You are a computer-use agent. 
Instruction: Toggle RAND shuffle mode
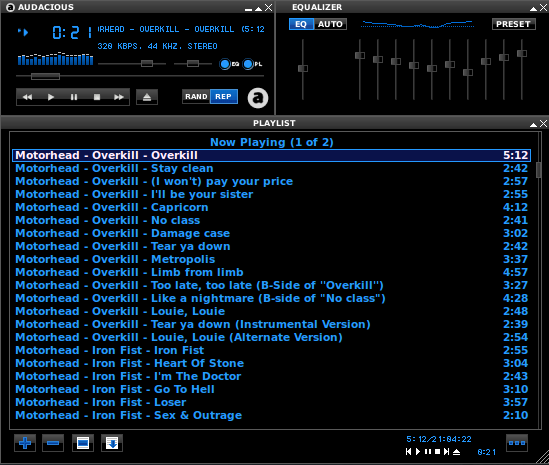(196, 97)
